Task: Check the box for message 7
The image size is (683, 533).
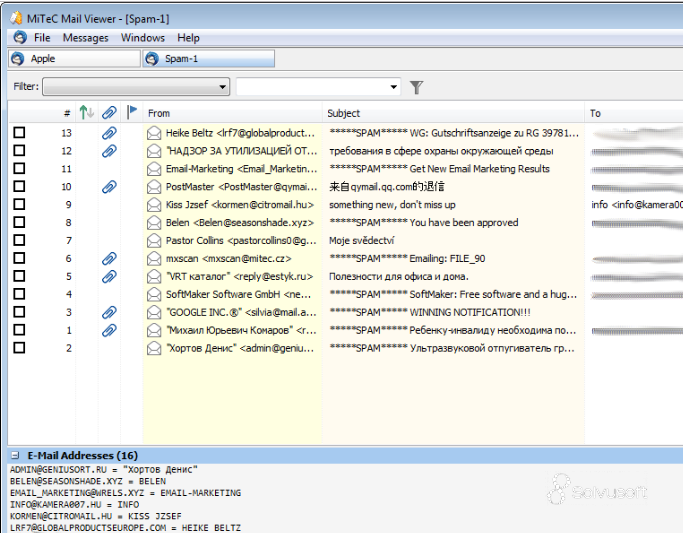Action: (19, 240)
